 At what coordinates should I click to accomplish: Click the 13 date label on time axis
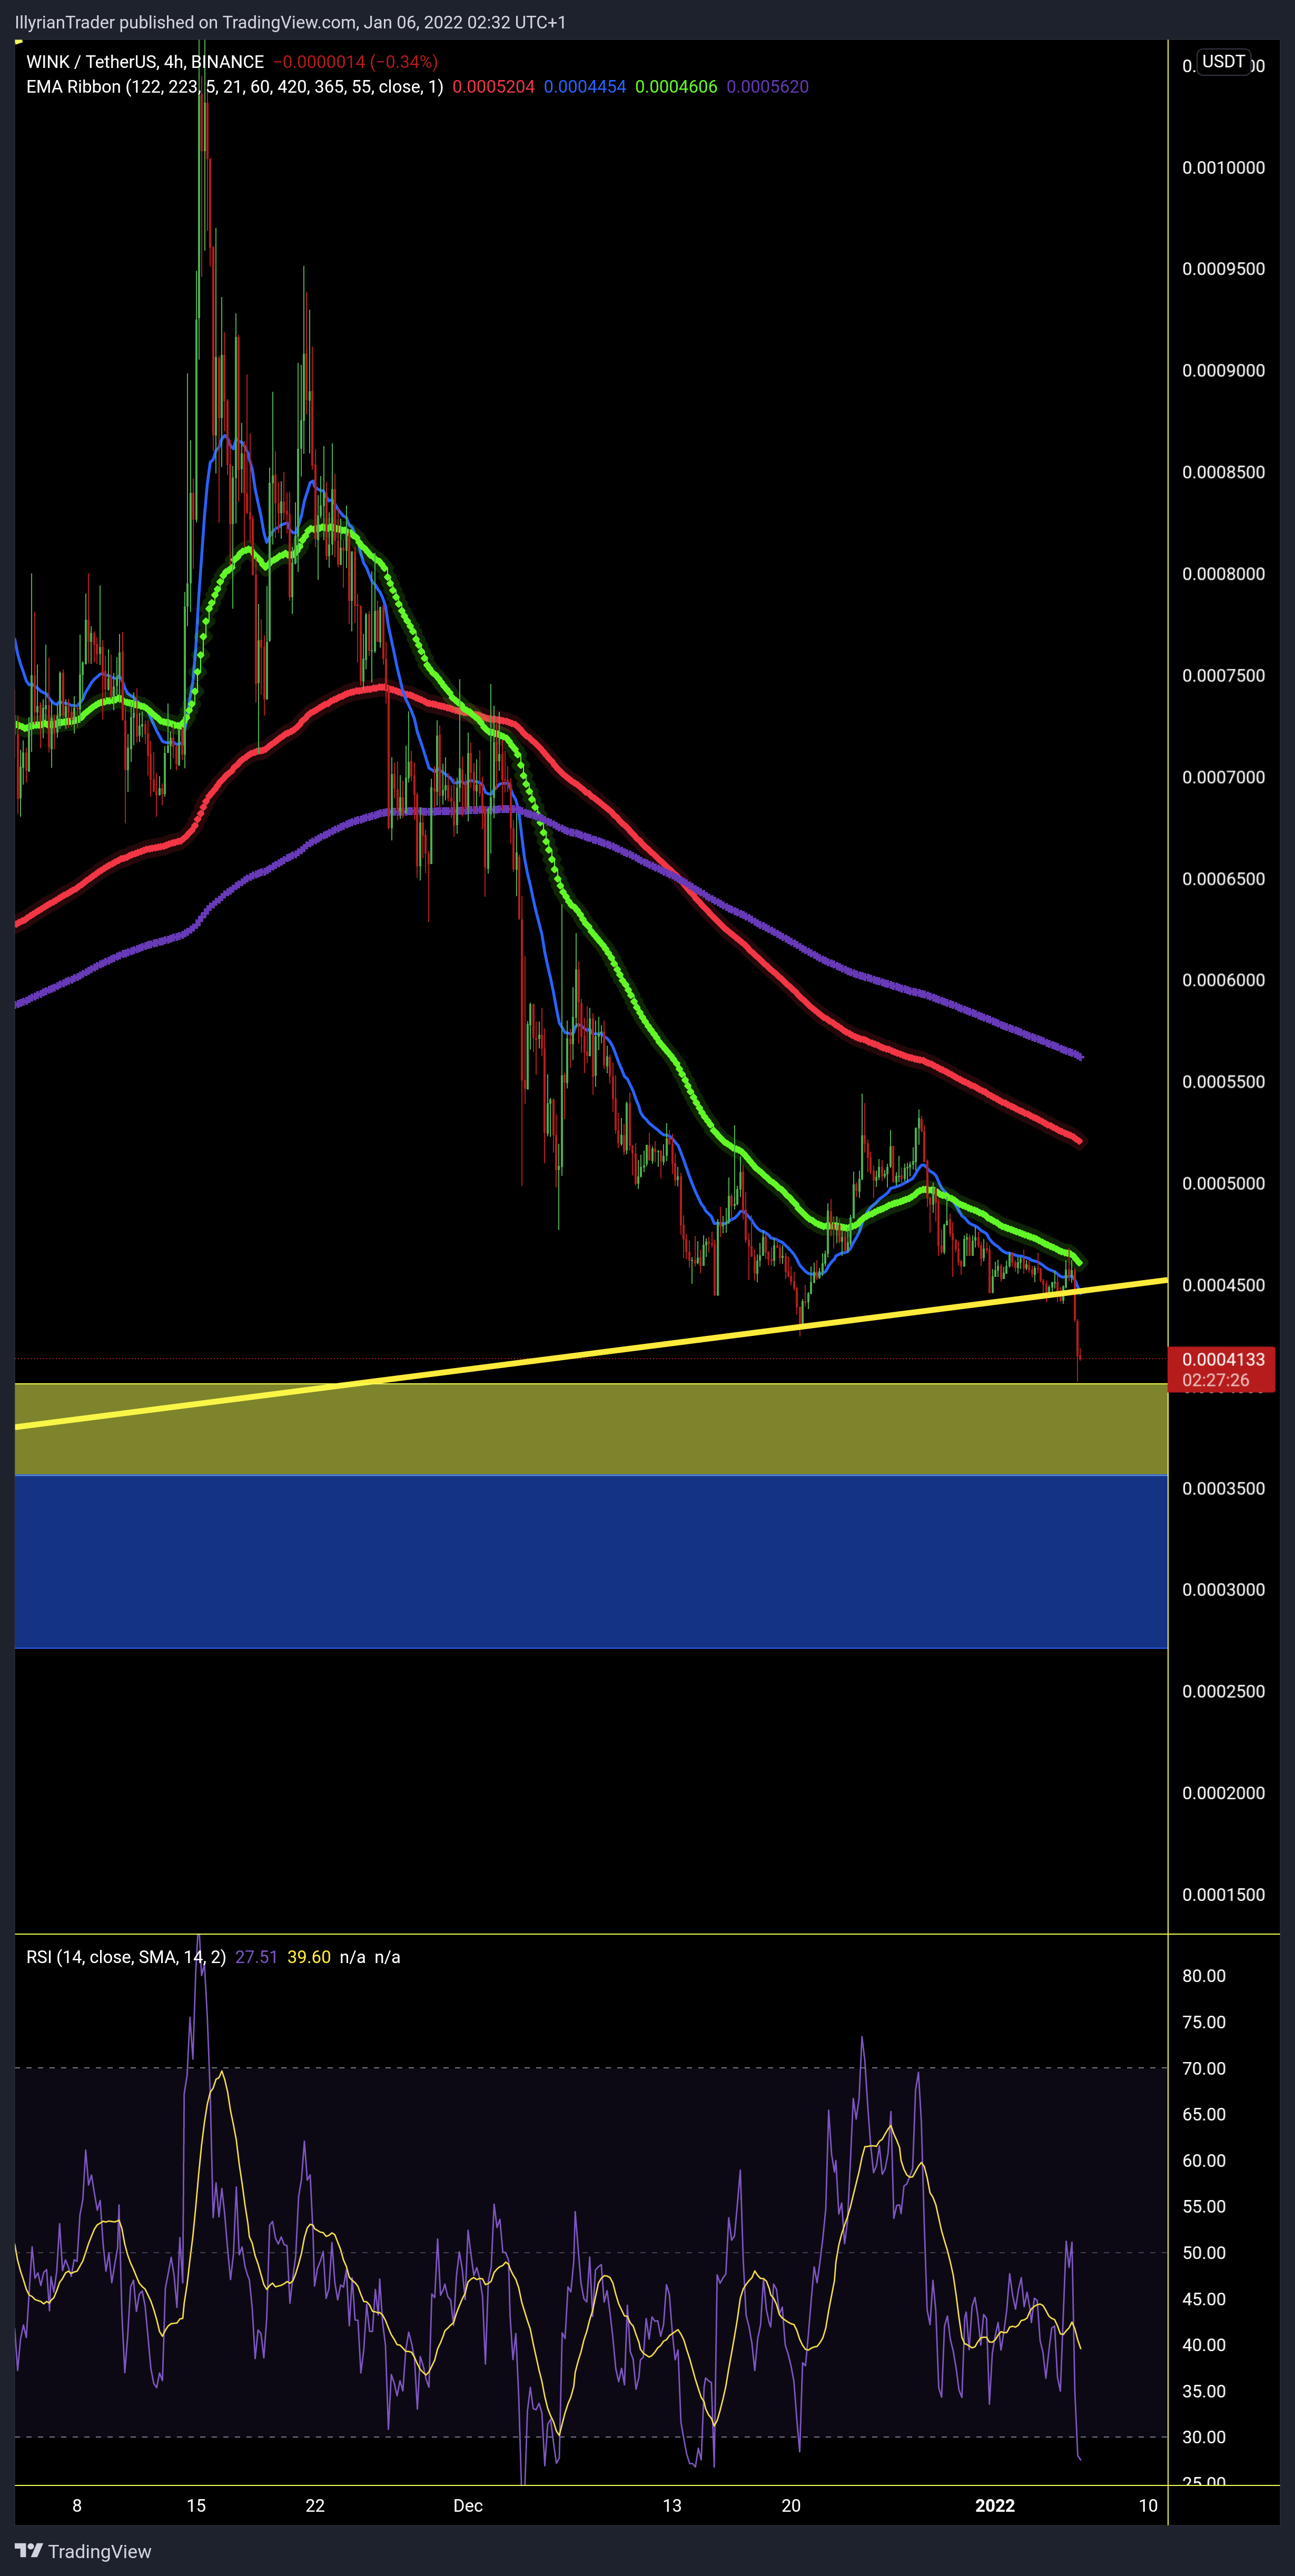pyautogui.click(x=672, y=2505)
